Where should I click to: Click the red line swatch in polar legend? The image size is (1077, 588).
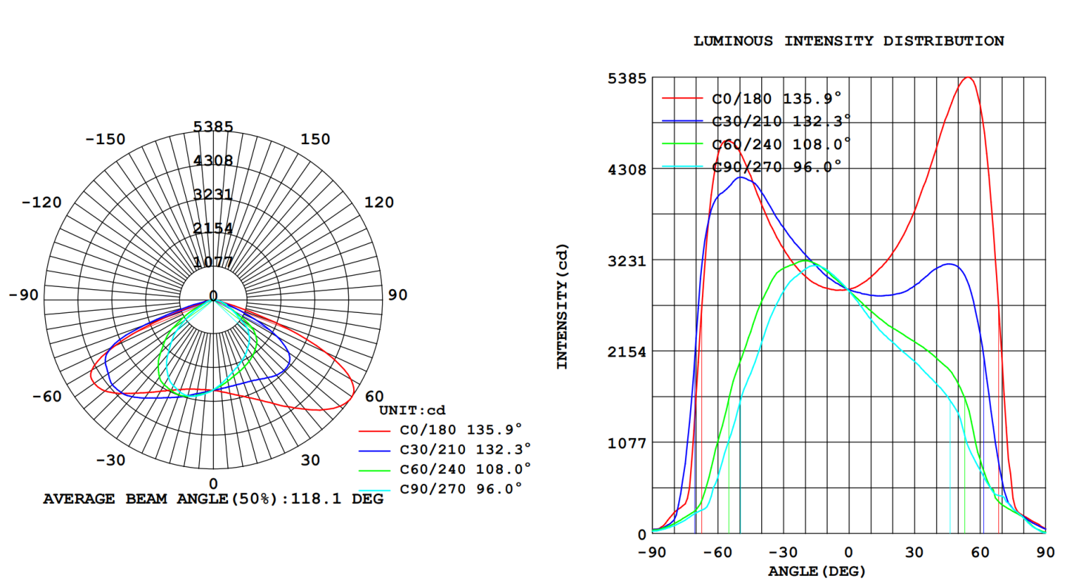click(376, 429)
